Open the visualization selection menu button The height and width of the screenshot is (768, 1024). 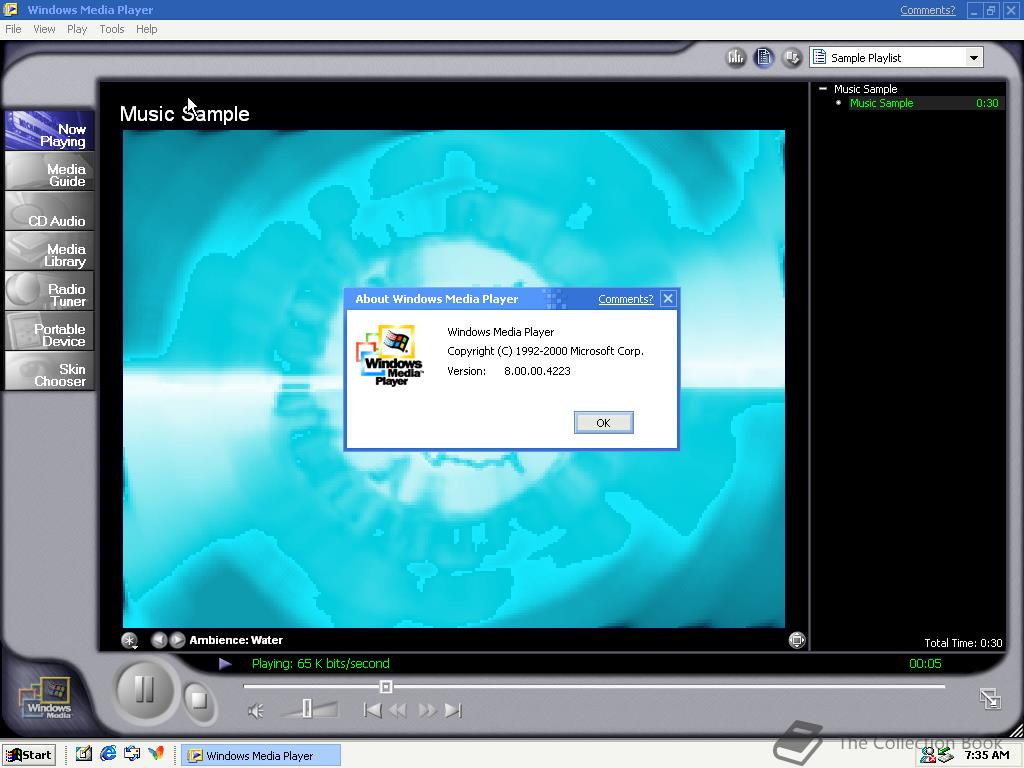tap(129, 640)
